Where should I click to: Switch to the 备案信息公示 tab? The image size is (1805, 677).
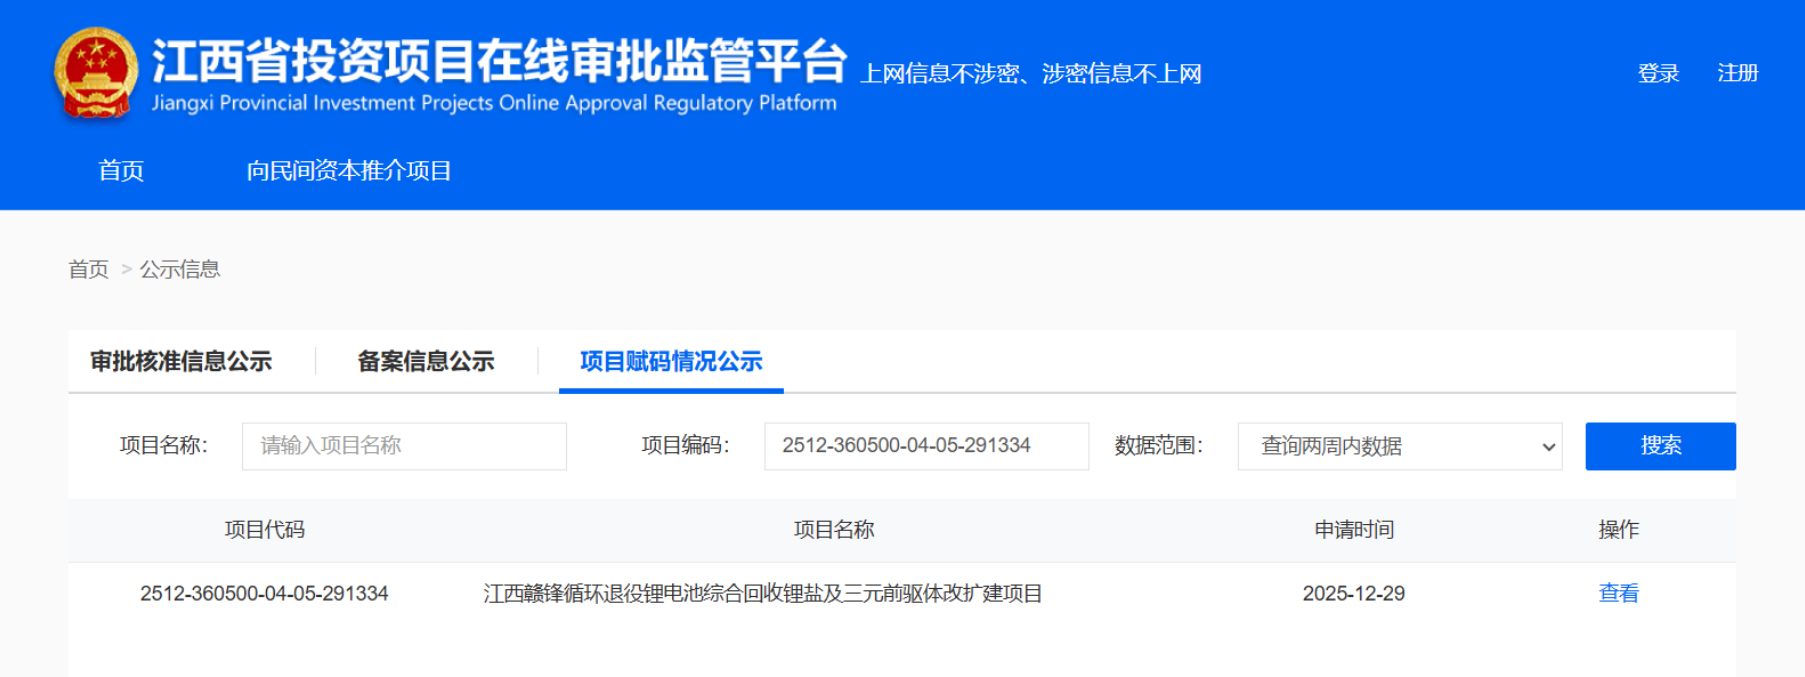click(x=426, y=361)
